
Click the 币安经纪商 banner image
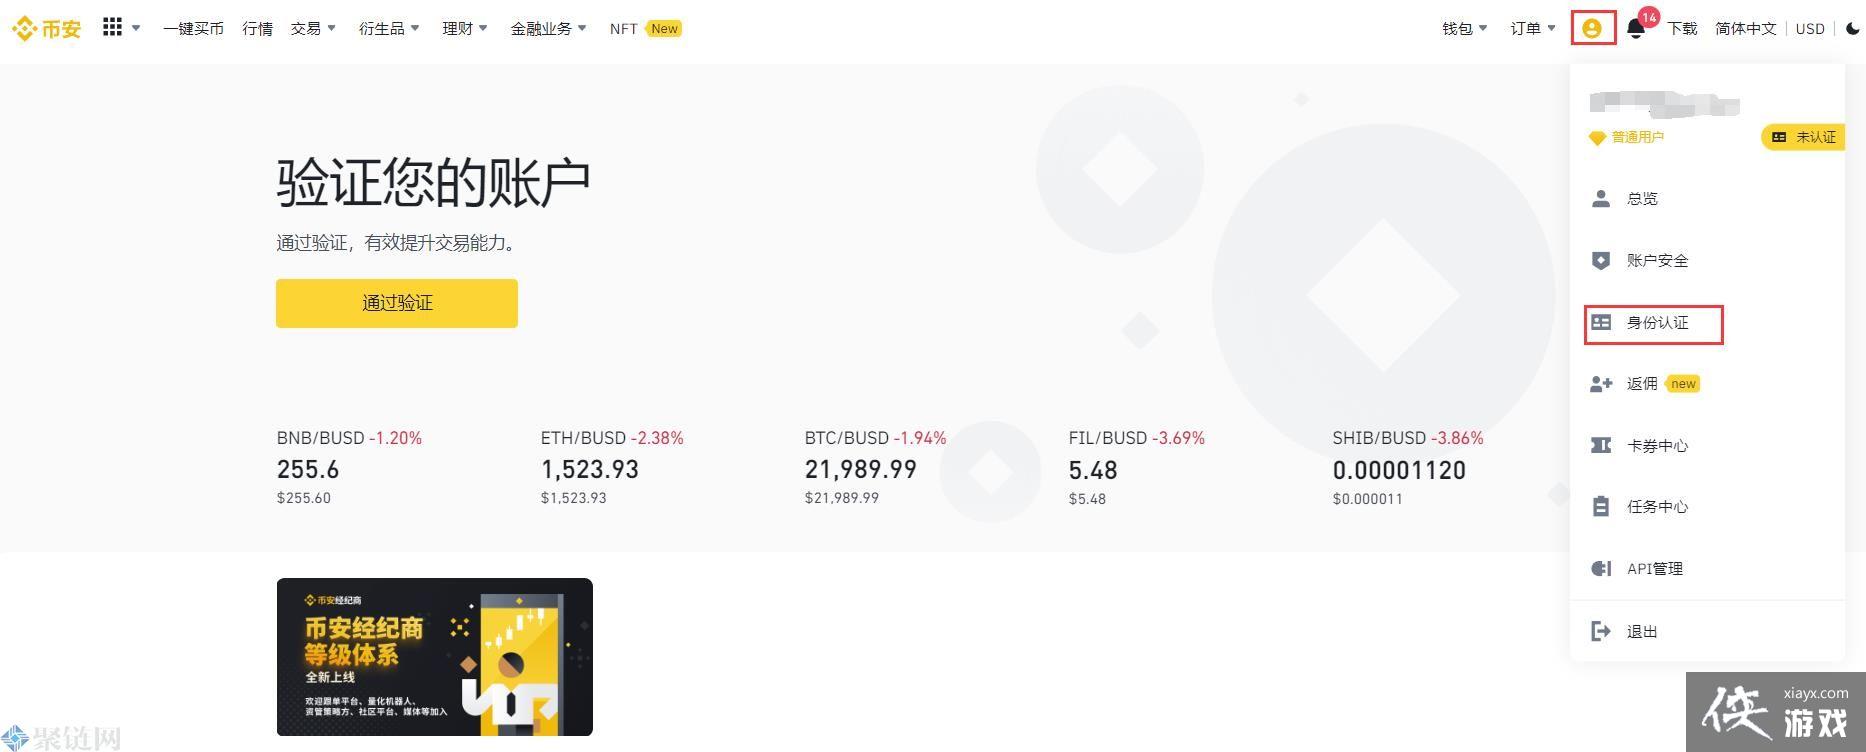[x=434, y=656]
